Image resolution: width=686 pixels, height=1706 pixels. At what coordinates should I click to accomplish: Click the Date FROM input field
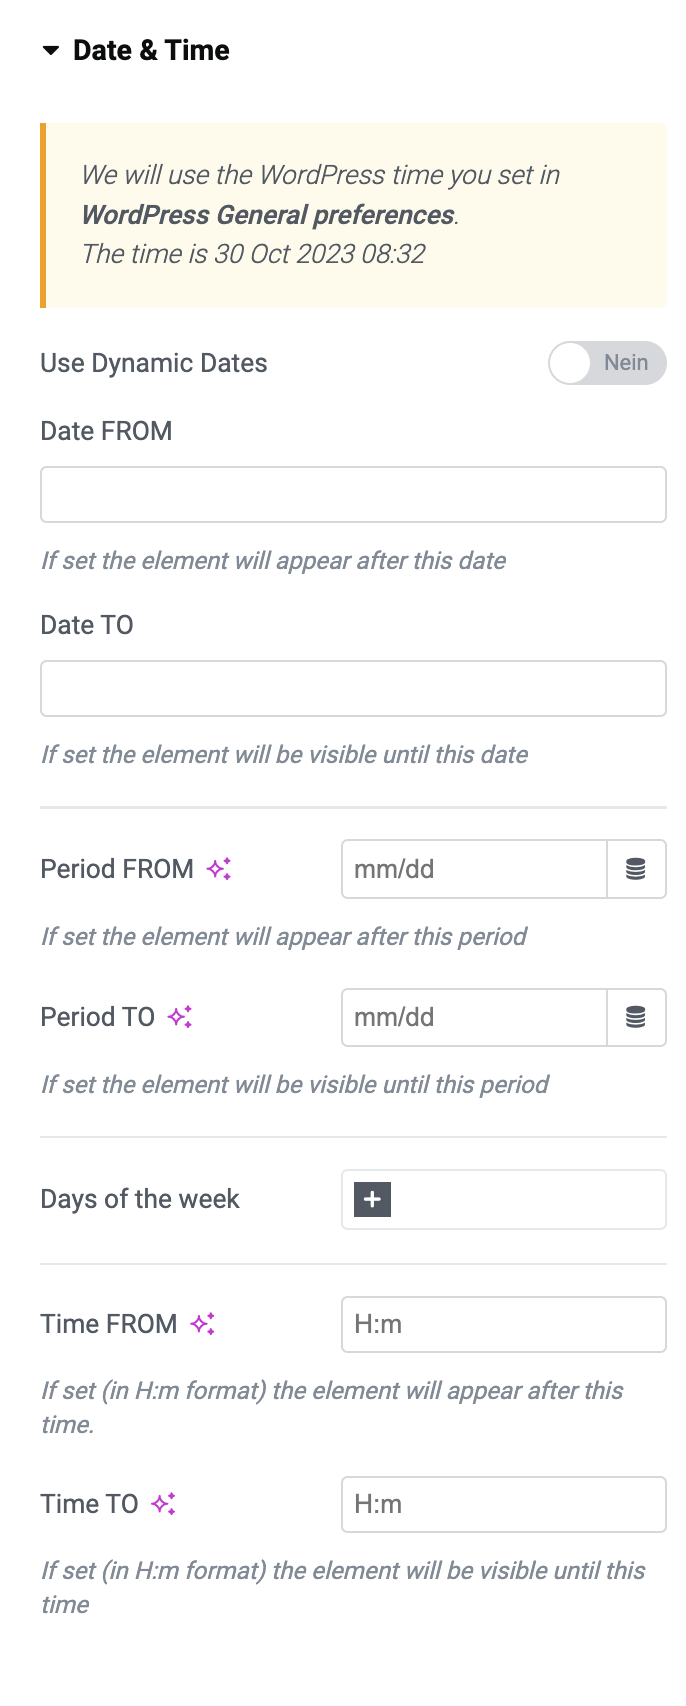353,494
